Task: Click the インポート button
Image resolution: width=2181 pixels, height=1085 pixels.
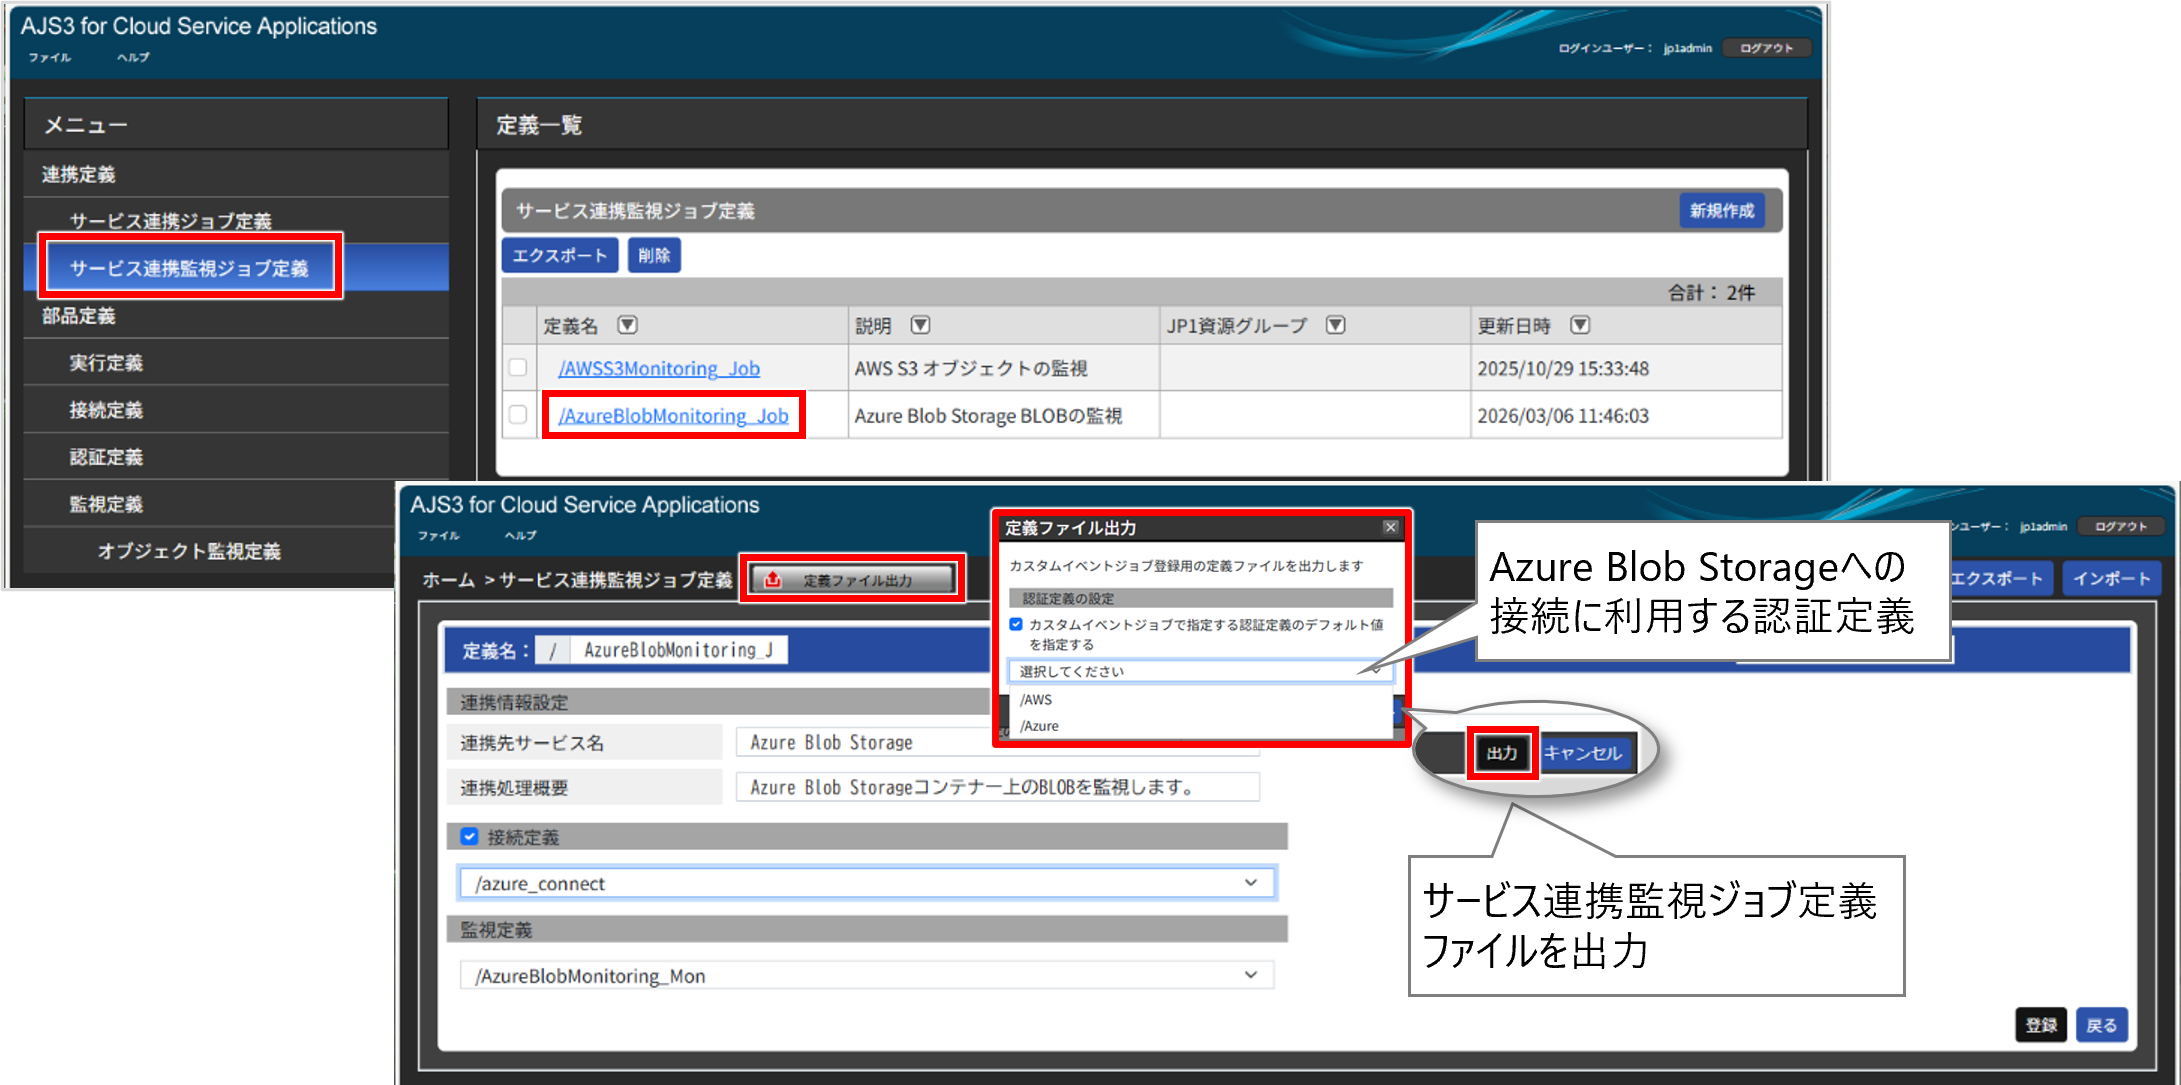Action: (x=2111, y=578)
